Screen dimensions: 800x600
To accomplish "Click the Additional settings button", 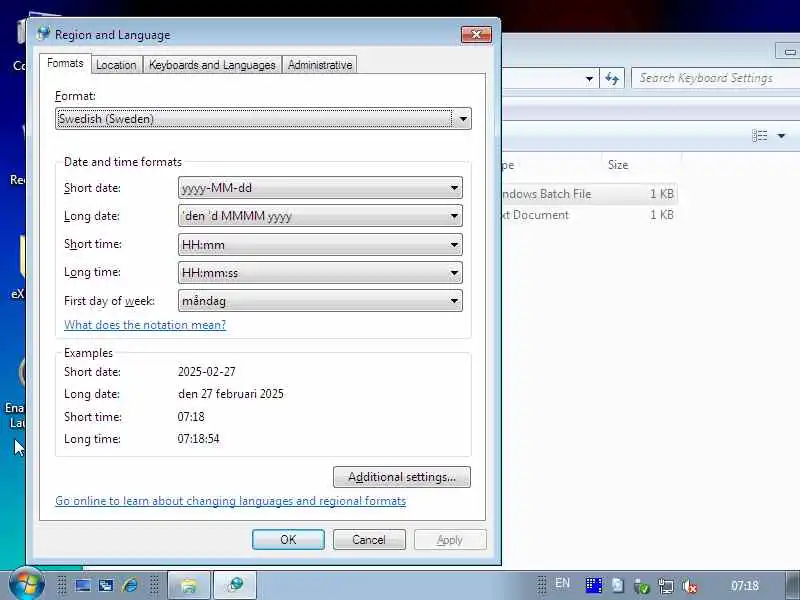I will (402, 477).
